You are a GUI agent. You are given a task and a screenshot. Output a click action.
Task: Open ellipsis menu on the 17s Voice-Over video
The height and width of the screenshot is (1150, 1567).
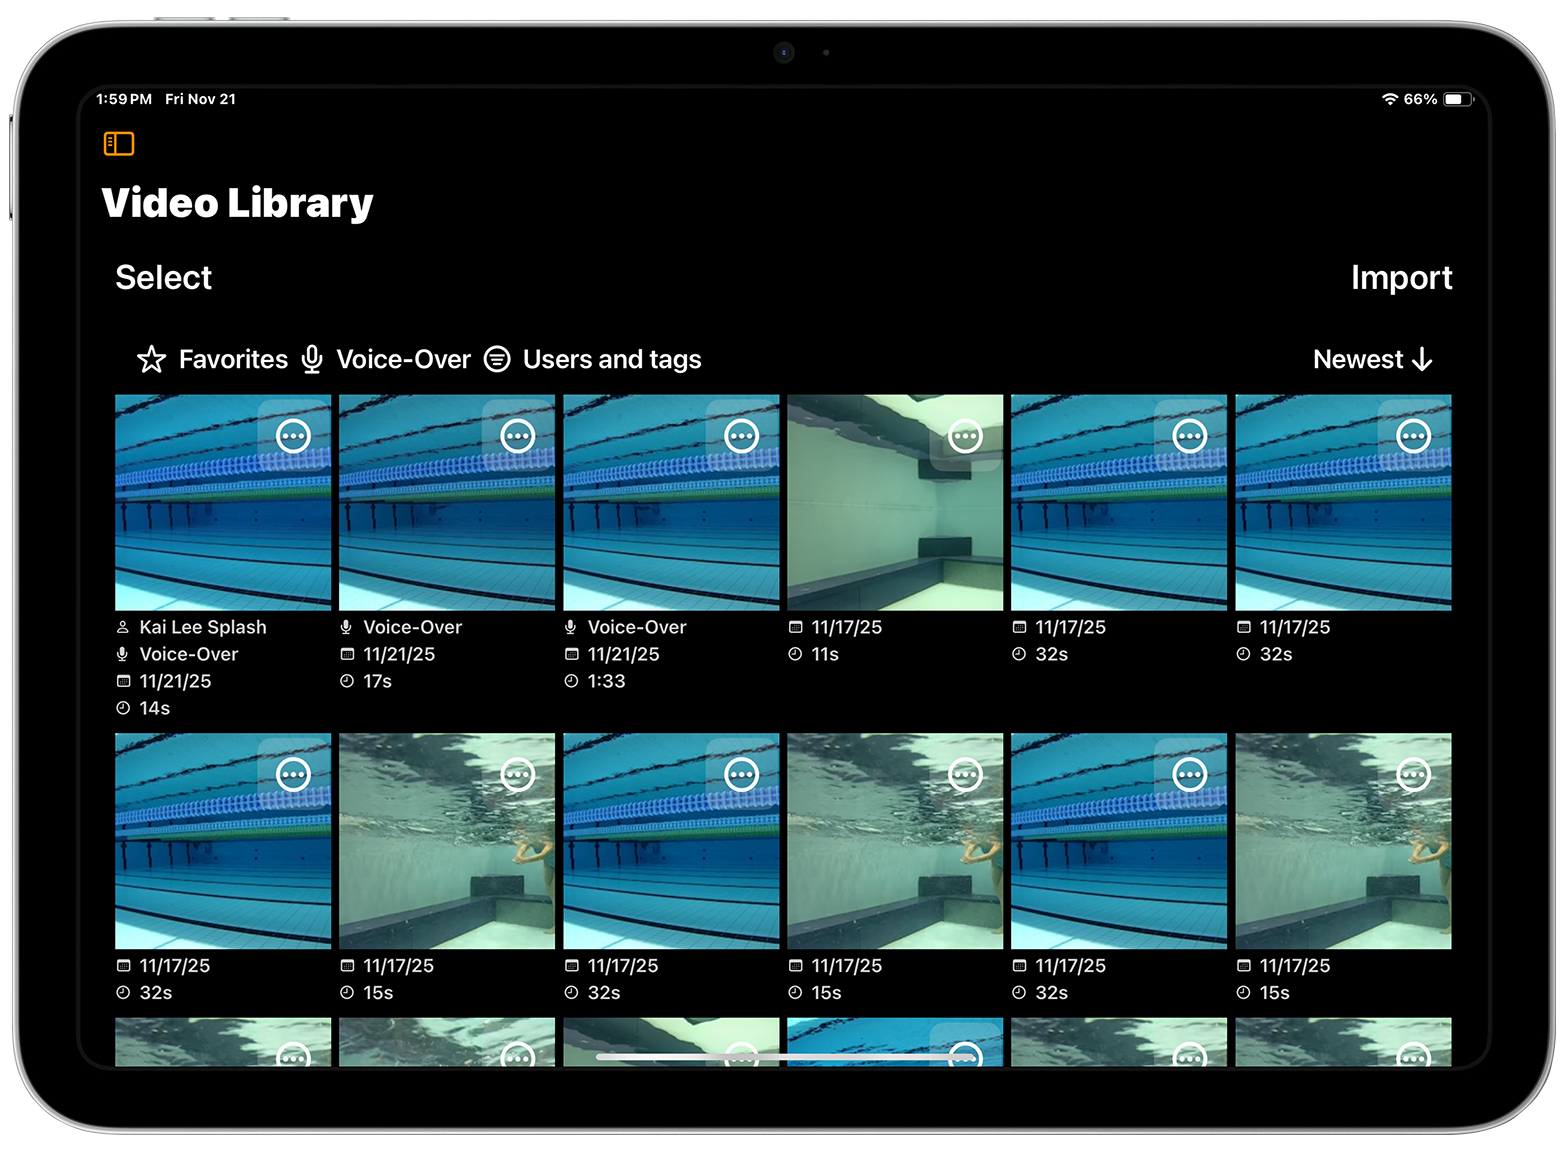click(x=517, y=436)
